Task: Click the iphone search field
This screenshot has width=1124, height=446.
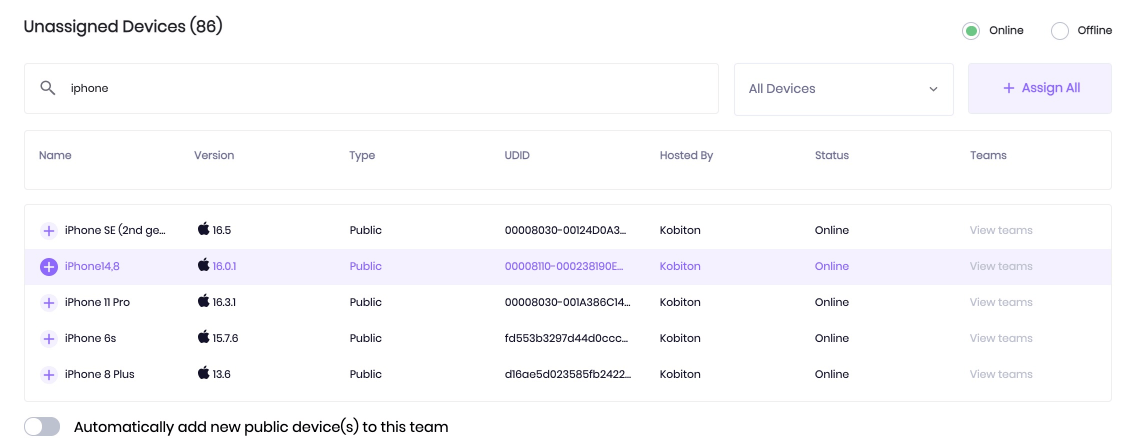Action: (x=371, y=88)
